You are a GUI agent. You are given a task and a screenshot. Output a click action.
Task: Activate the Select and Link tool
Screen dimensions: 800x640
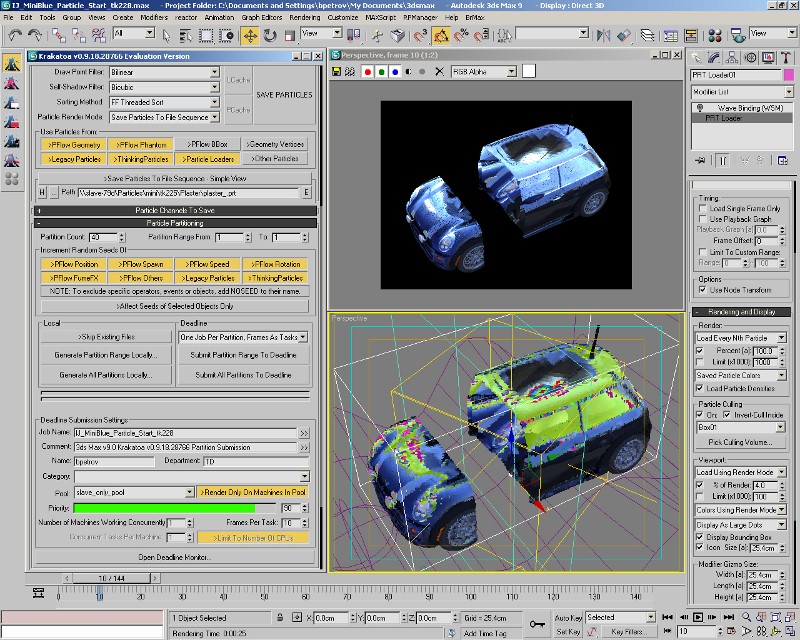tap(59, 35)
